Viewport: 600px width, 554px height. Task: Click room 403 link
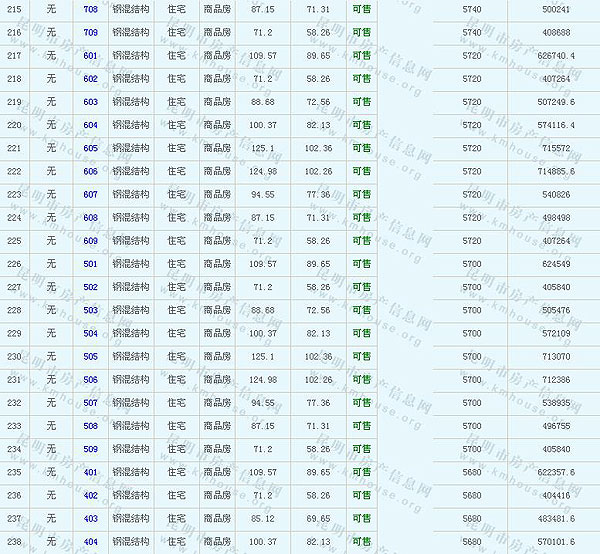[90, 518]
